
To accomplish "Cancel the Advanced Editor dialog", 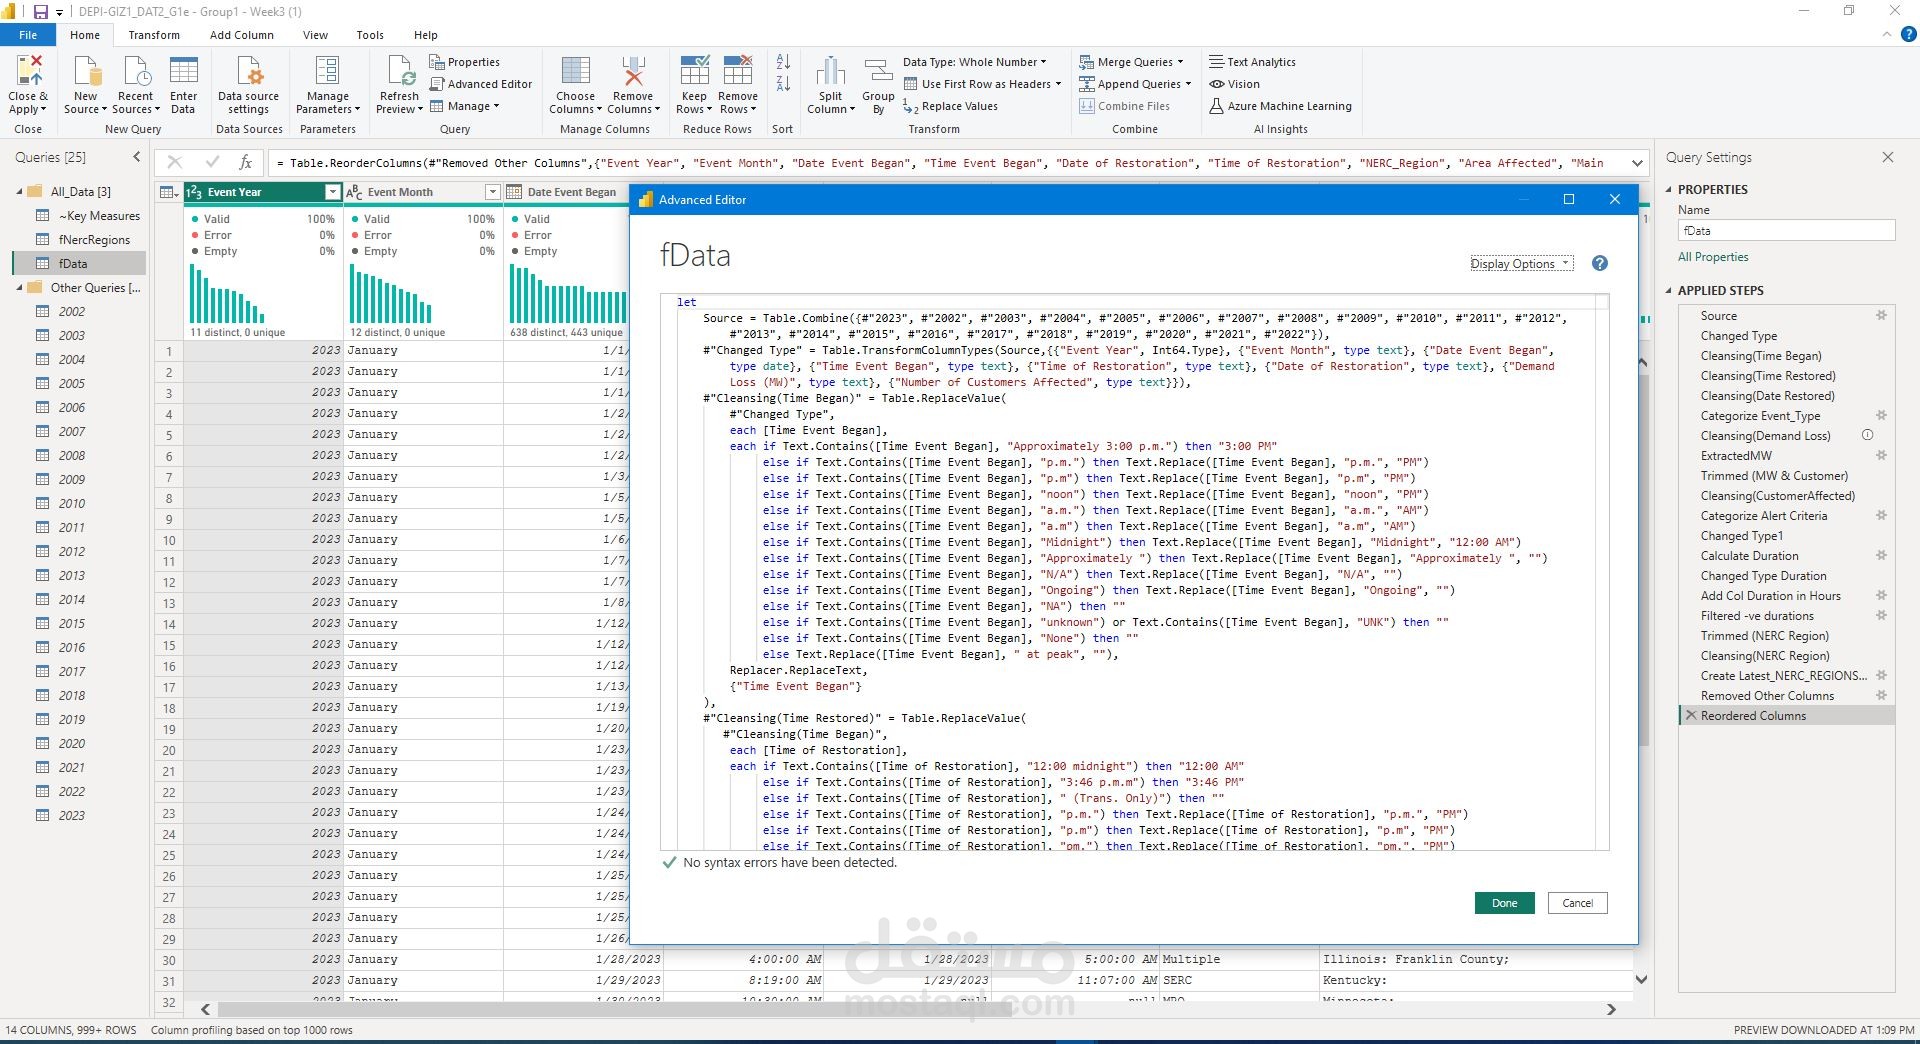I will click(1577, 903).
